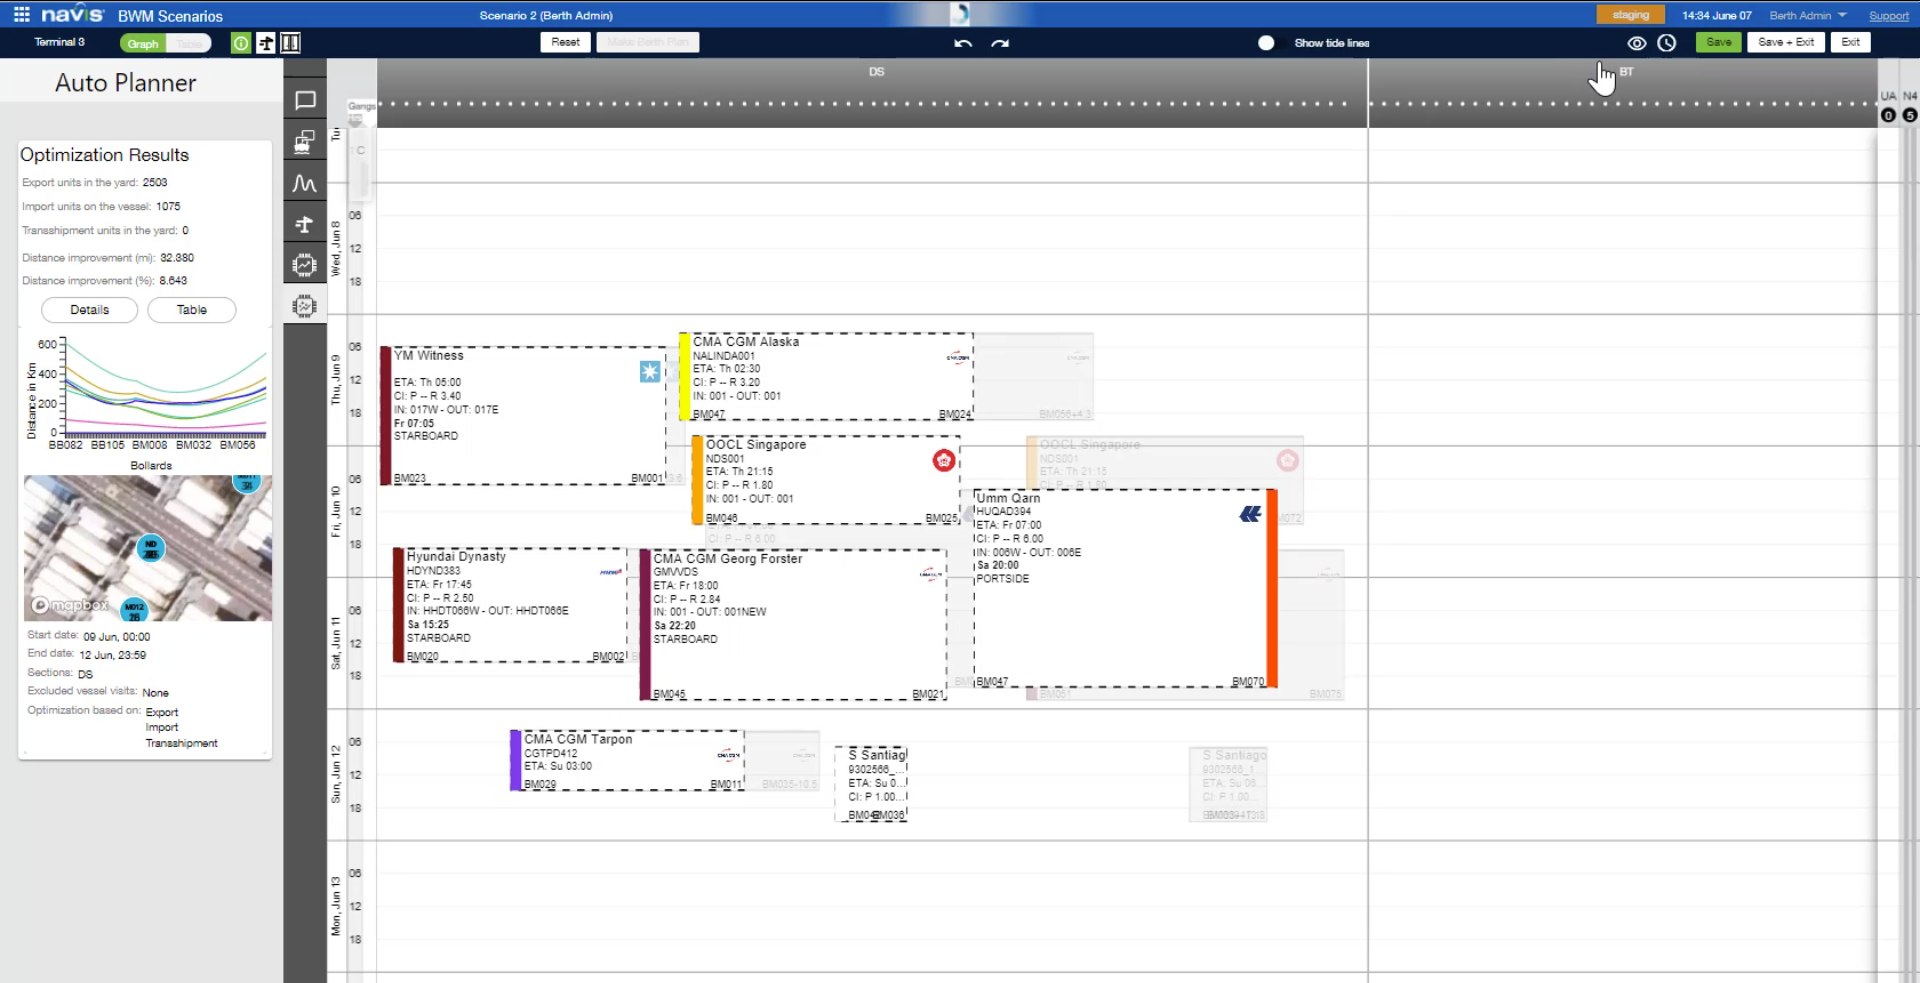The width and height of the screenshot is (1920, 983).
Task: Select the crane allocation icon in the sidebar
Action: 305,224
